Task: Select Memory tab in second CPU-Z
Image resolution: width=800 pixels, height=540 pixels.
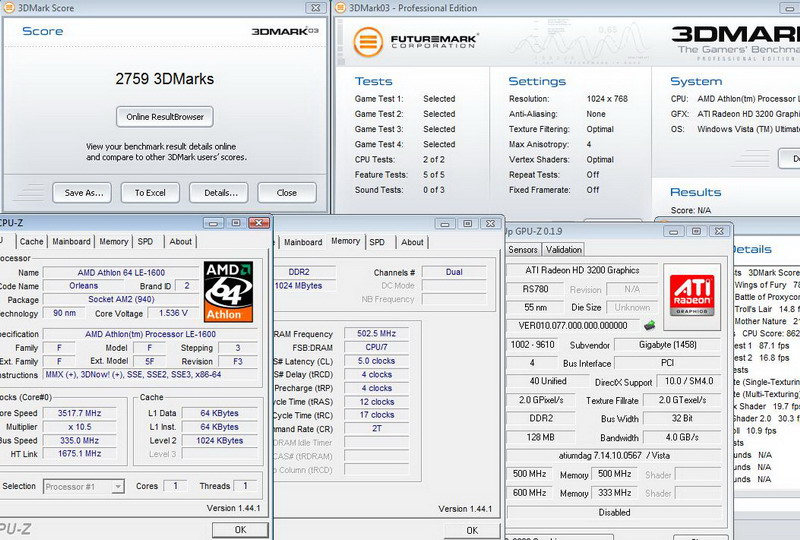Action: [x=345, y=241]
